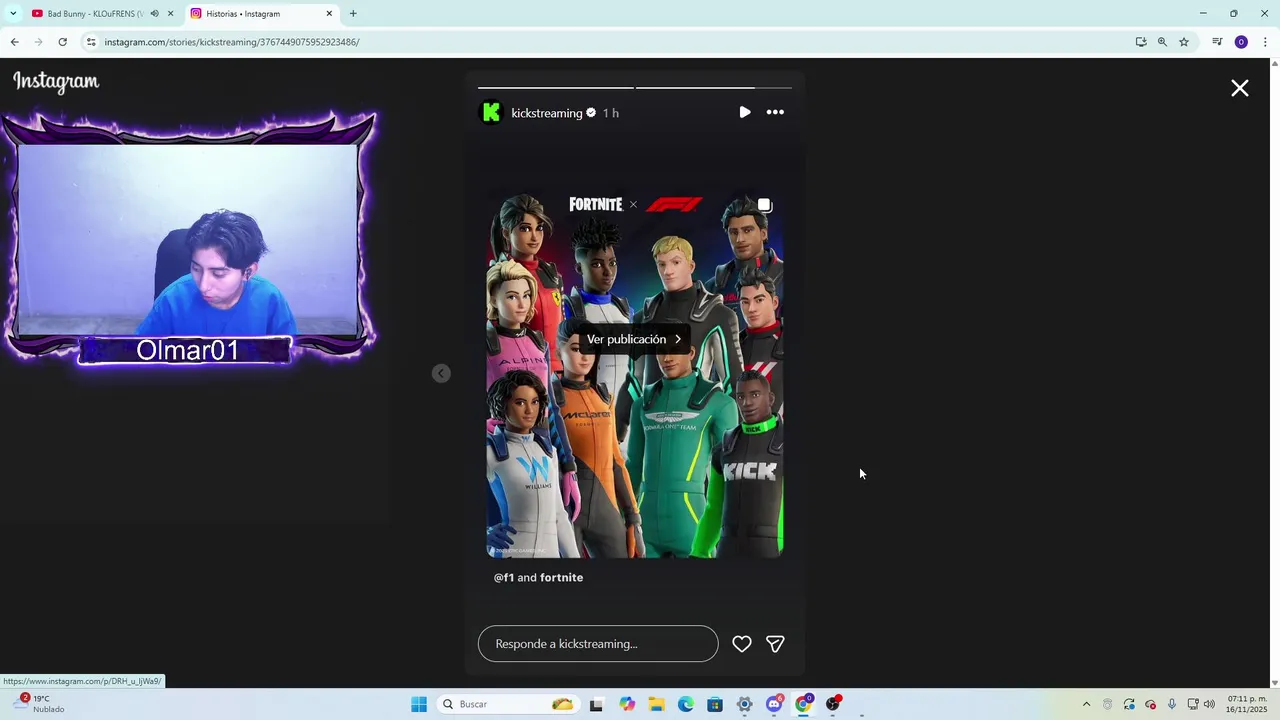Click the site information icon in address bar

tap(91, 42)
